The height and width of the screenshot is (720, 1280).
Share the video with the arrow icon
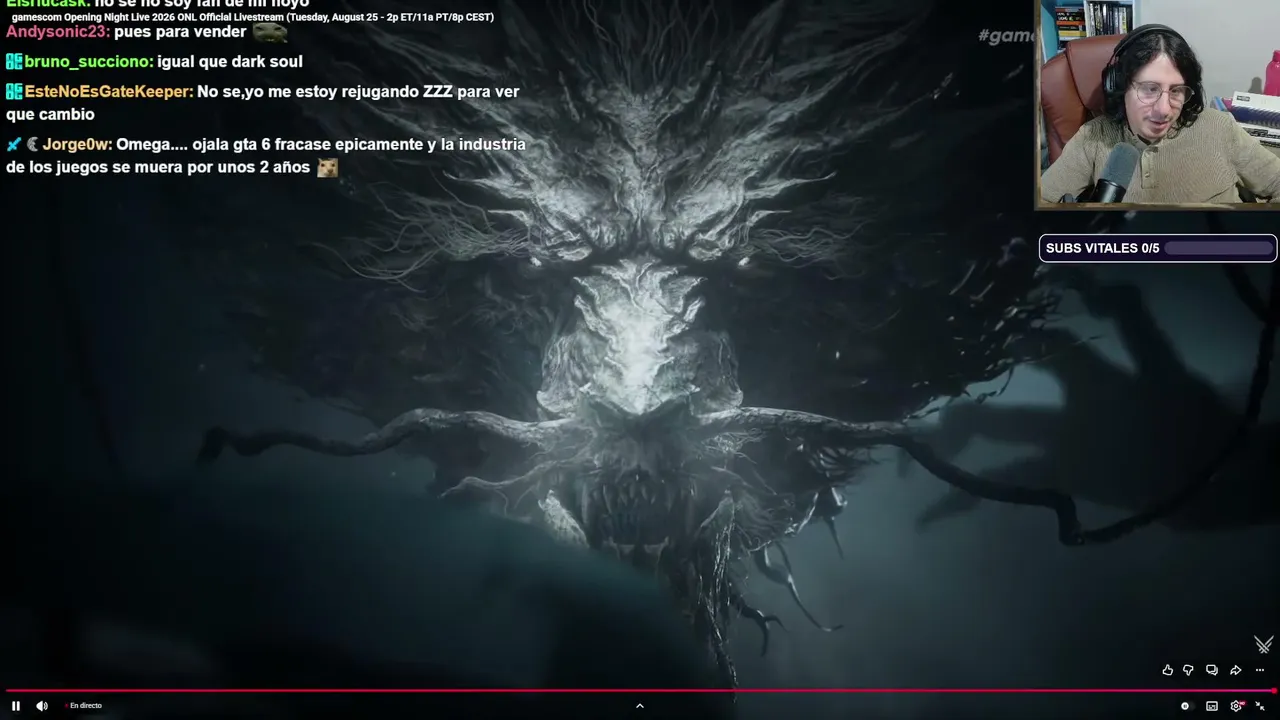coord(1236,670)
